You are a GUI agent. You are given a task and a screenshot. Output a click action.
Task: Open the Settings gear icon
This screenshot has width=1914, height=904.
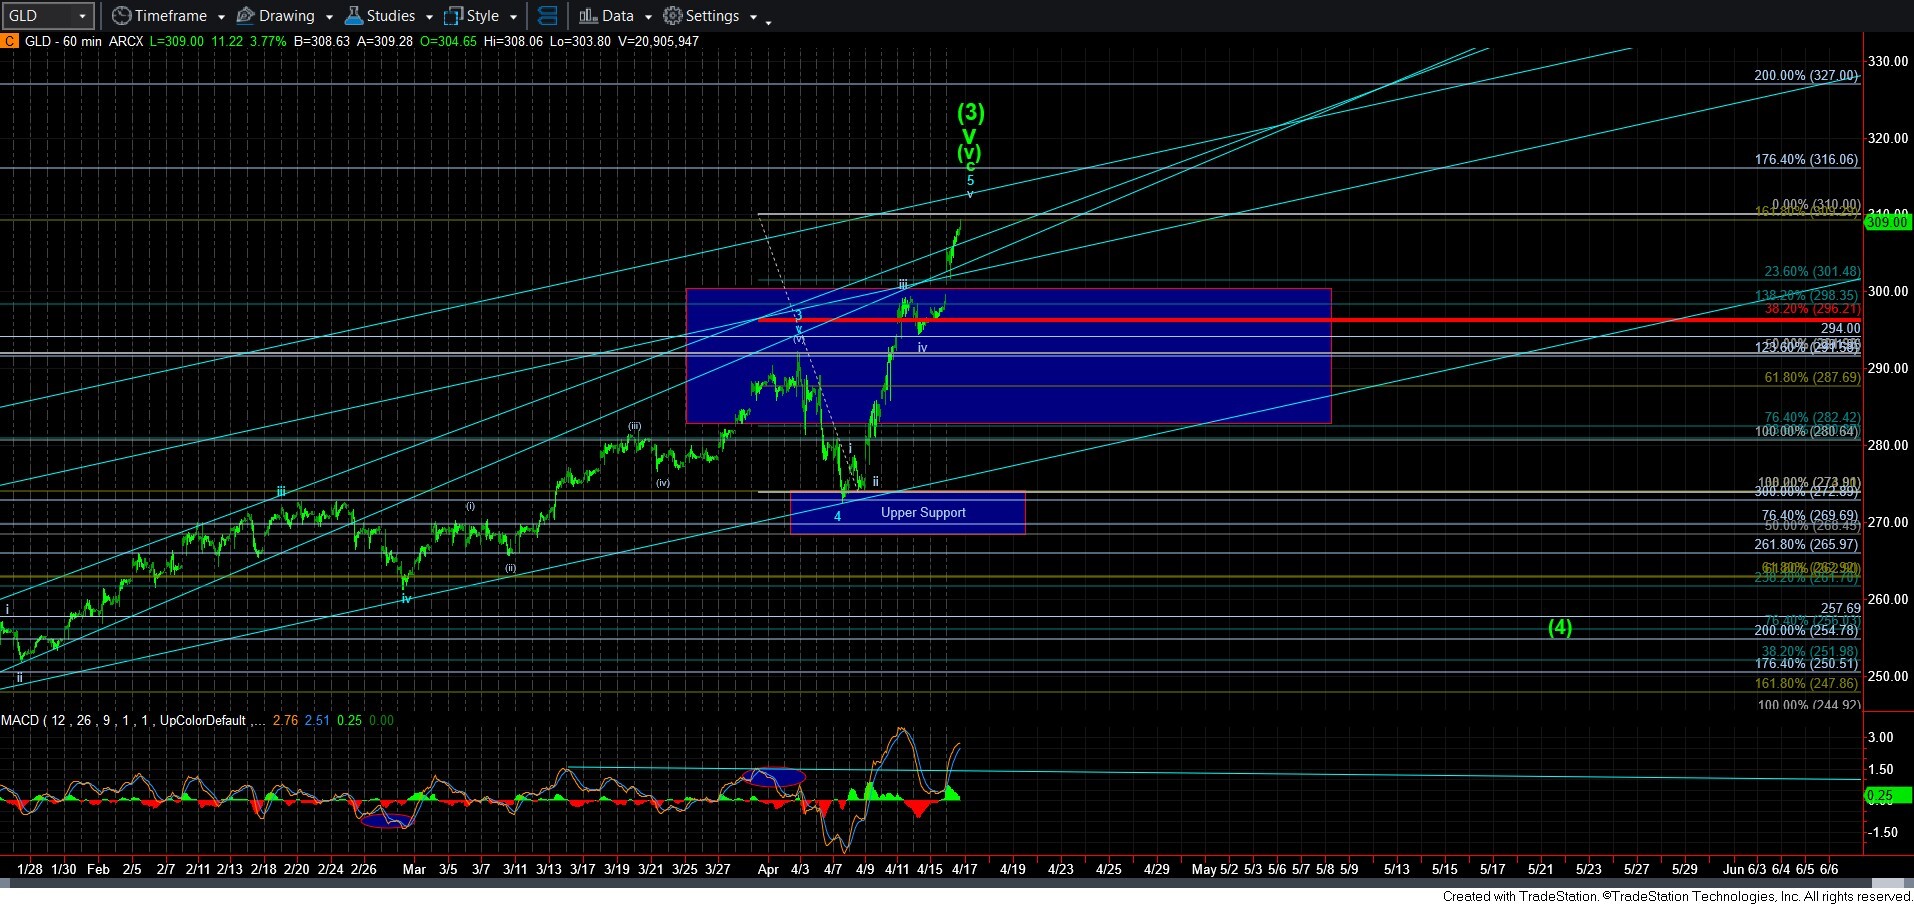[x=673, y=16]
